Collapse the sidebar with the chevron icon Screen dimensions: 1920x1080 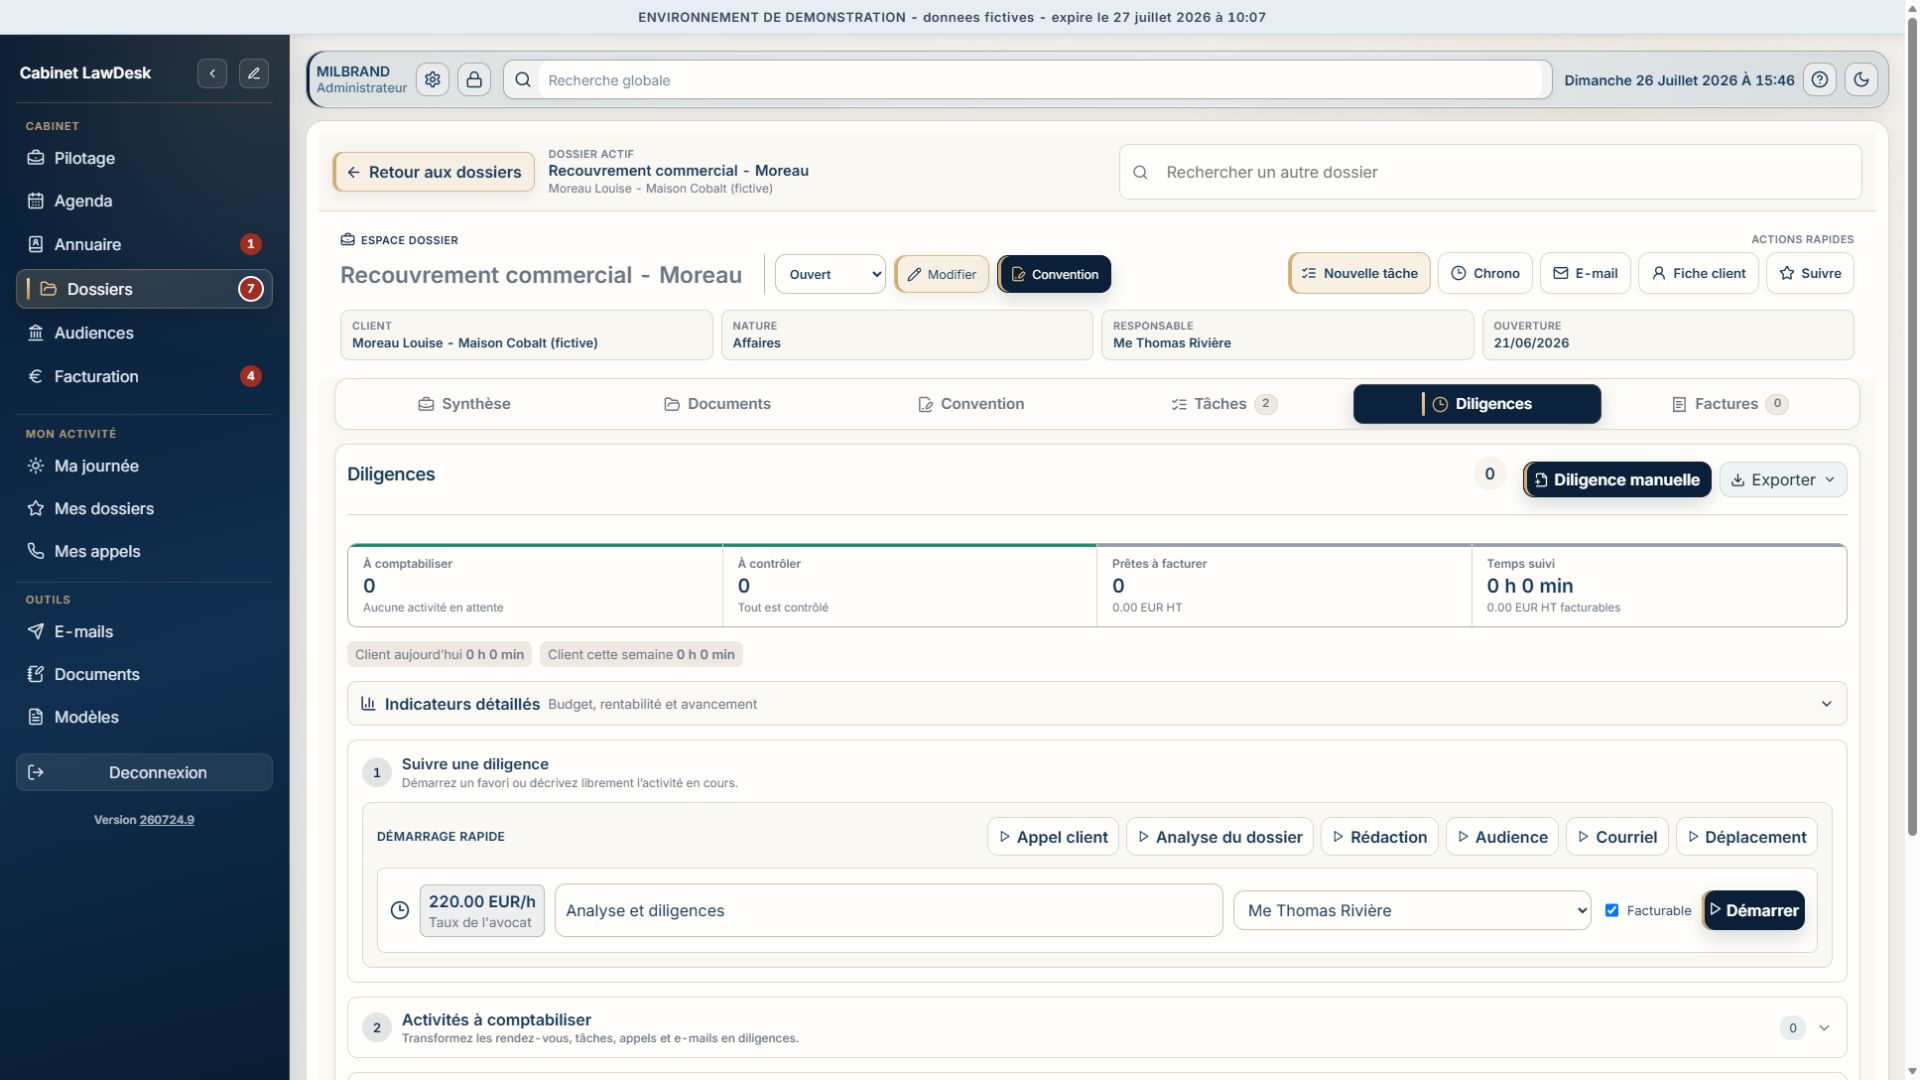pyautogui.click(x=212, y=73)
